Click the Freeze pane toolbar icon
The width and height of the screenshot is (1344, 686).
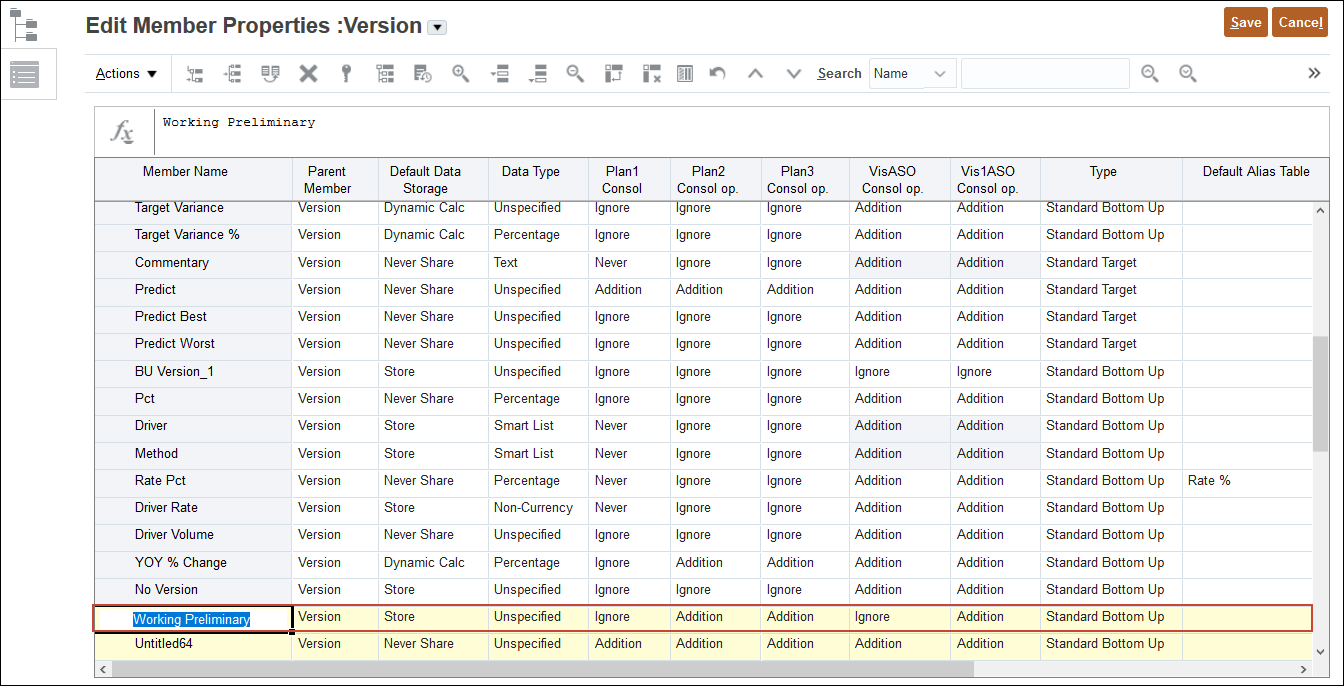point(613,73)
